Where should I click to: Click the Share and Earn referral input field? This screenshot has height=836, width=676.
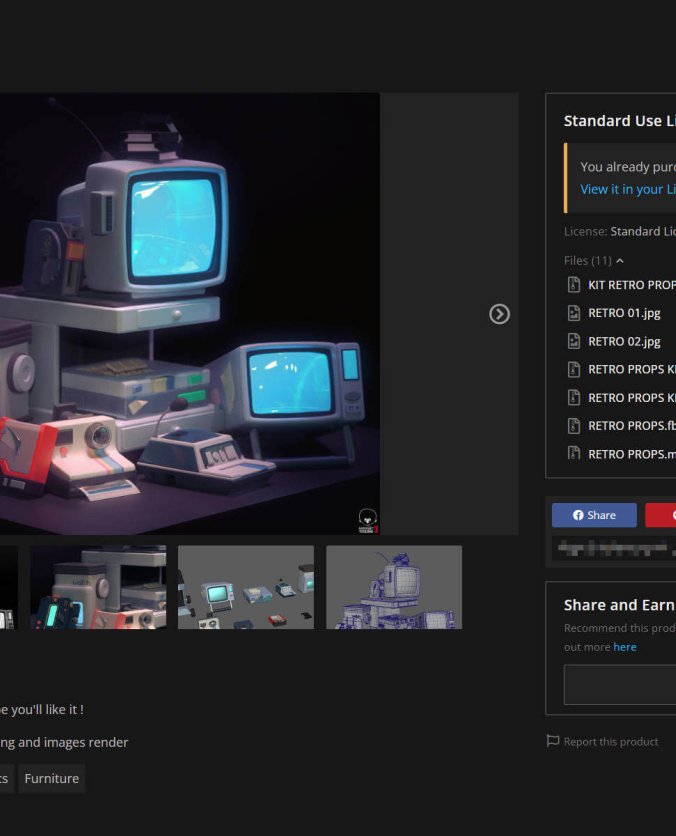[x=620, y=685]
